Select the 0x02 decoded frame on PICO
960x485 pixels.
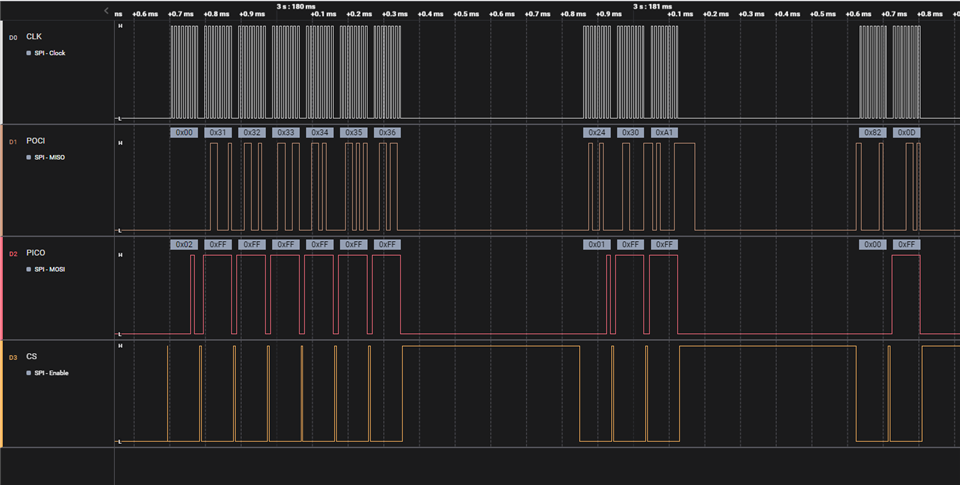click(184, 244)
